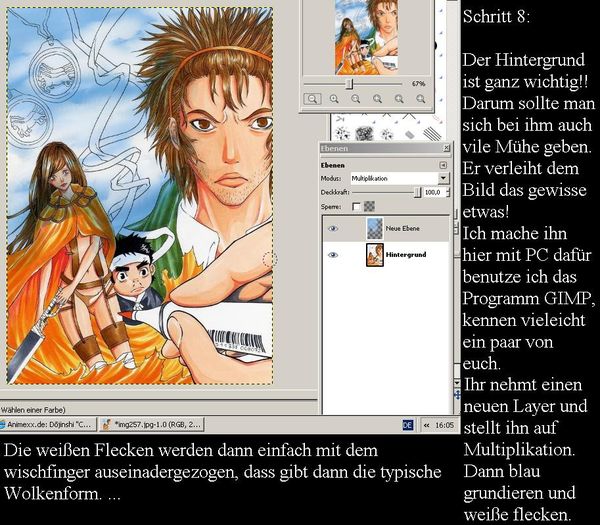
Task: Click the fill-window zoom icon in navigation
Action: [399, 99]
